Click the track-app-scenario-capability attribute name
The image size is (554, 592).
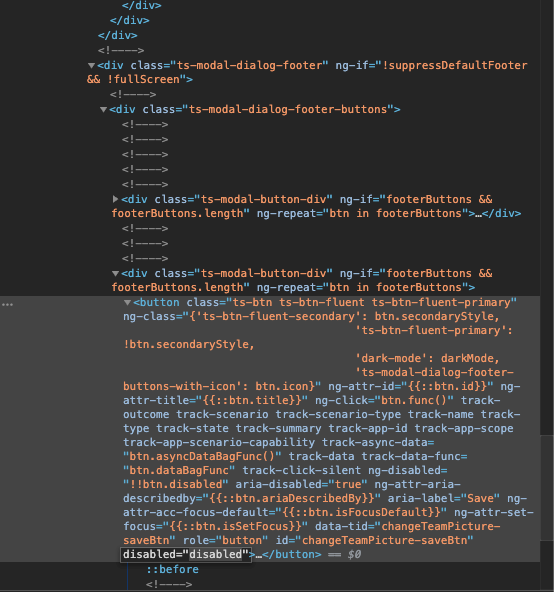pos(219,442)
